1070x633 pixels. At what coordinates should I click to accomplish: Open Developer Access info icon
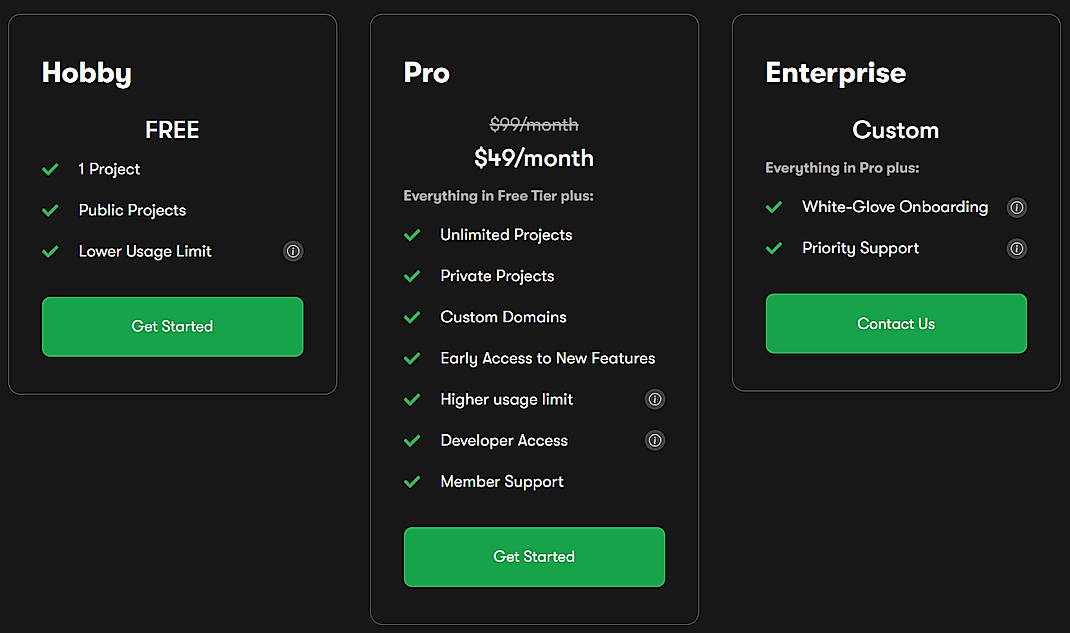tap(655, 440)
